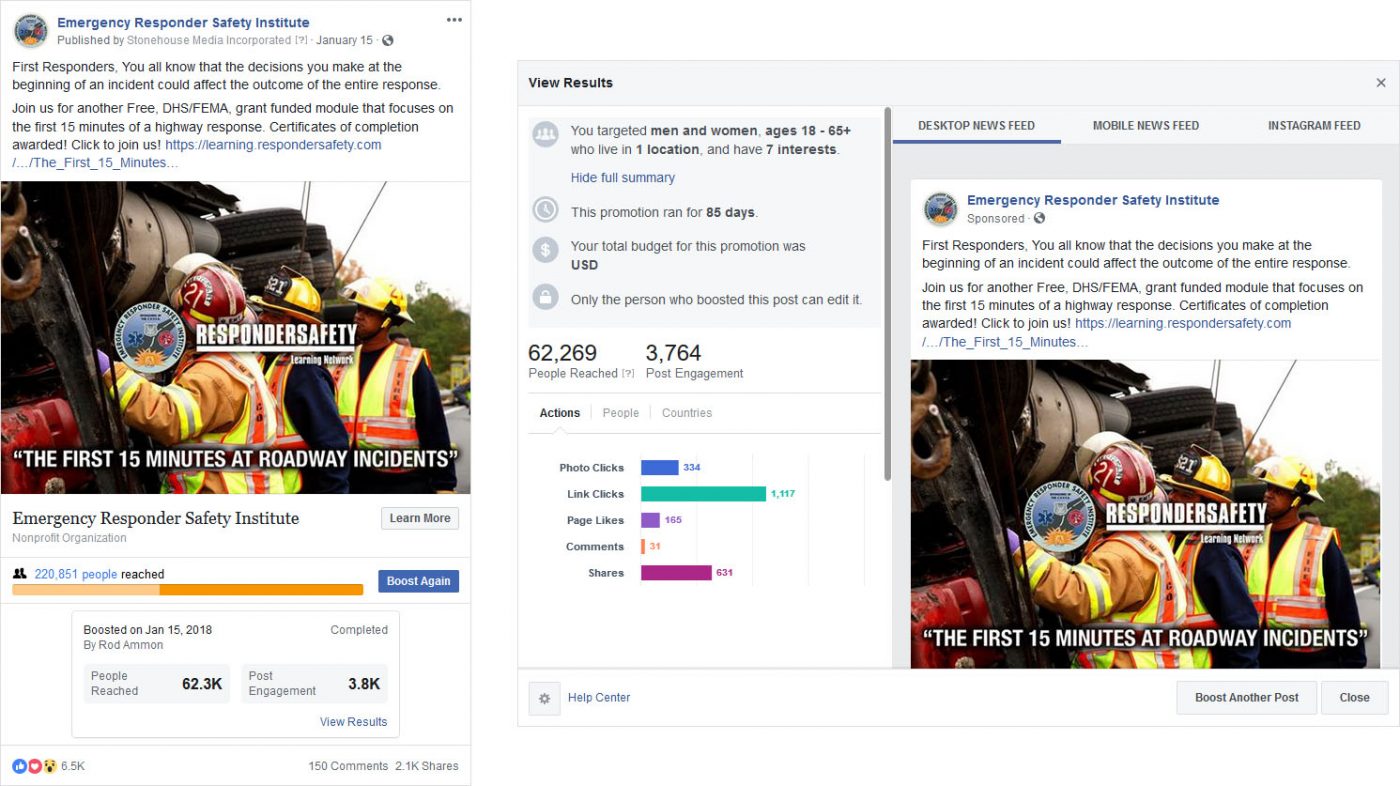Image resolution: width=1400 pixels, height=786 pixels.
Task: Click the audience people icon in summary
Action: (545, 134)
